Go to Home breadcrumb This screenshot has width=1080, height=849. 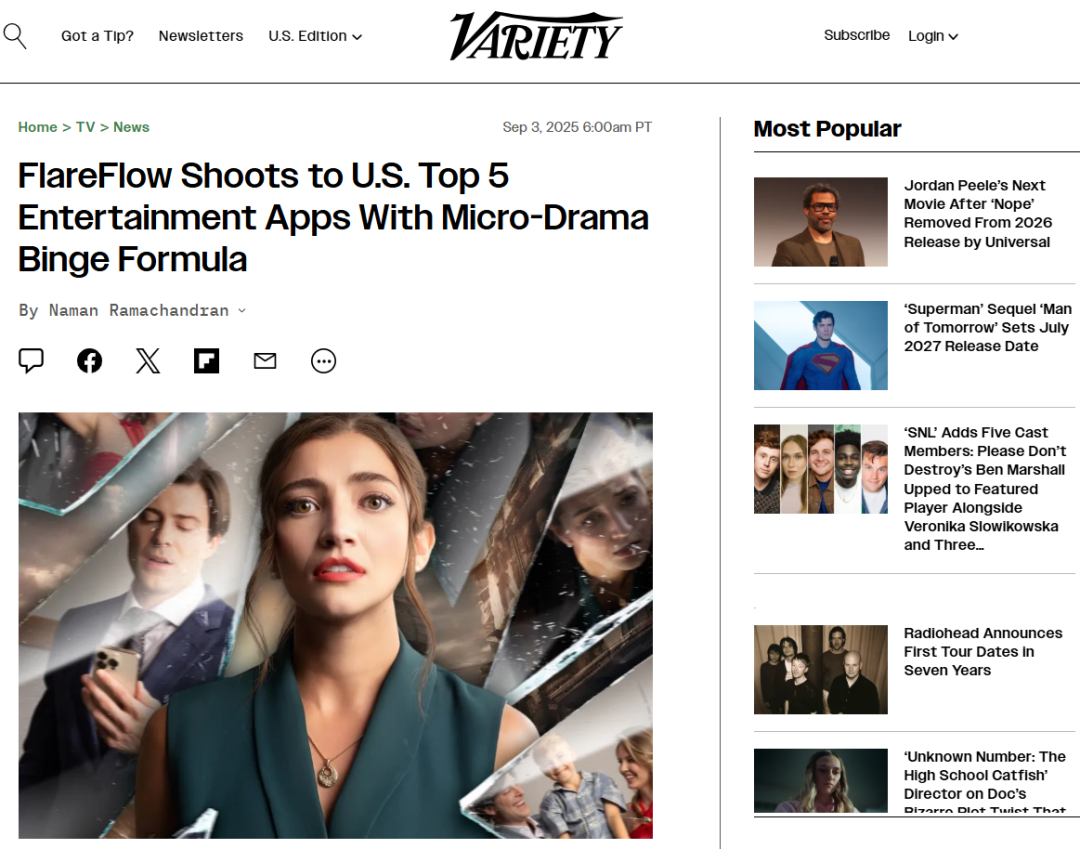pyautogui.click(x=37, y=127)
